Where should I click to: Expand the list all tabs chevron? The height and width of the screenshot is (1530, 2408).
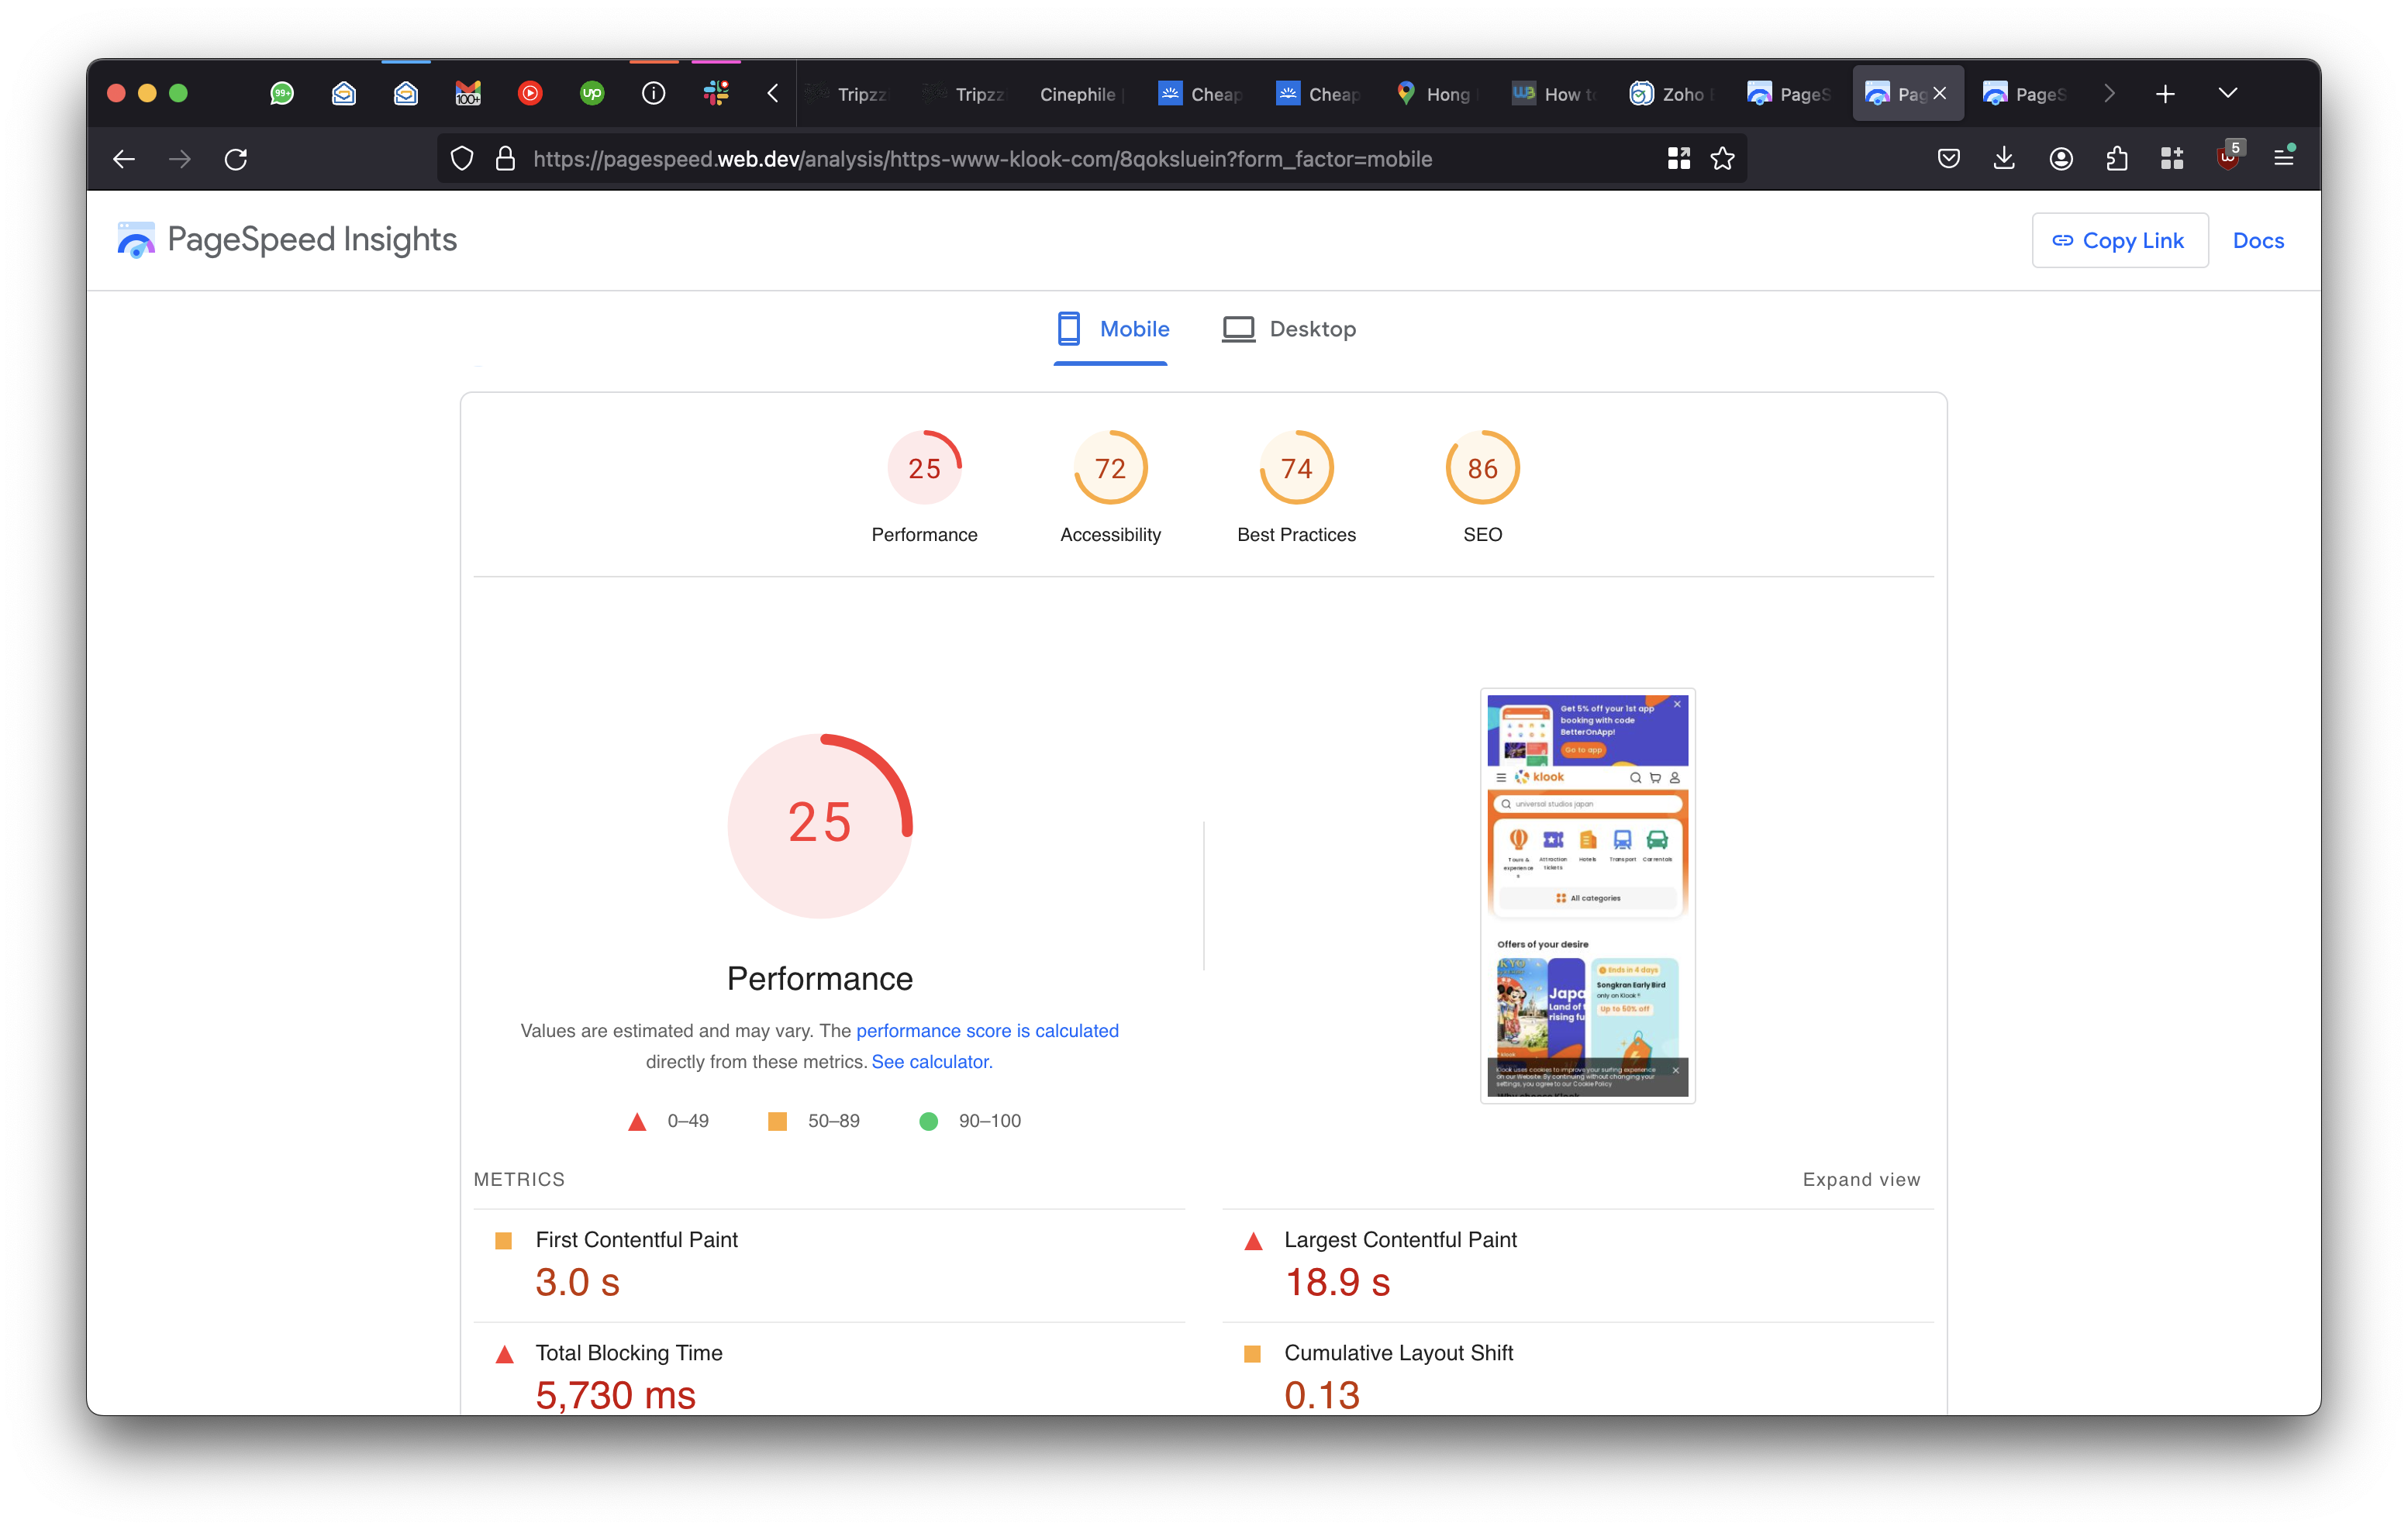coord(2227,93)
